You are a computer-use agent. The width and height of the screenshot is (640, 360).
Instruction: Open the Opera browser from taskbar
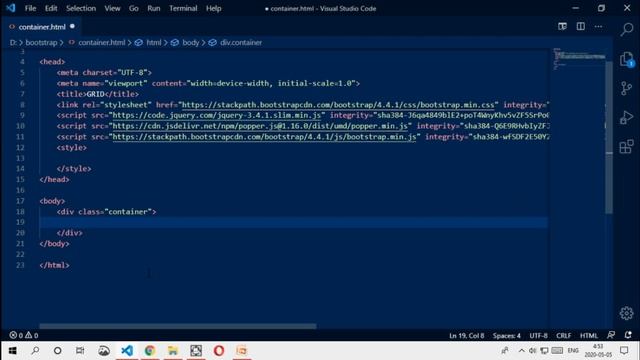219,351
